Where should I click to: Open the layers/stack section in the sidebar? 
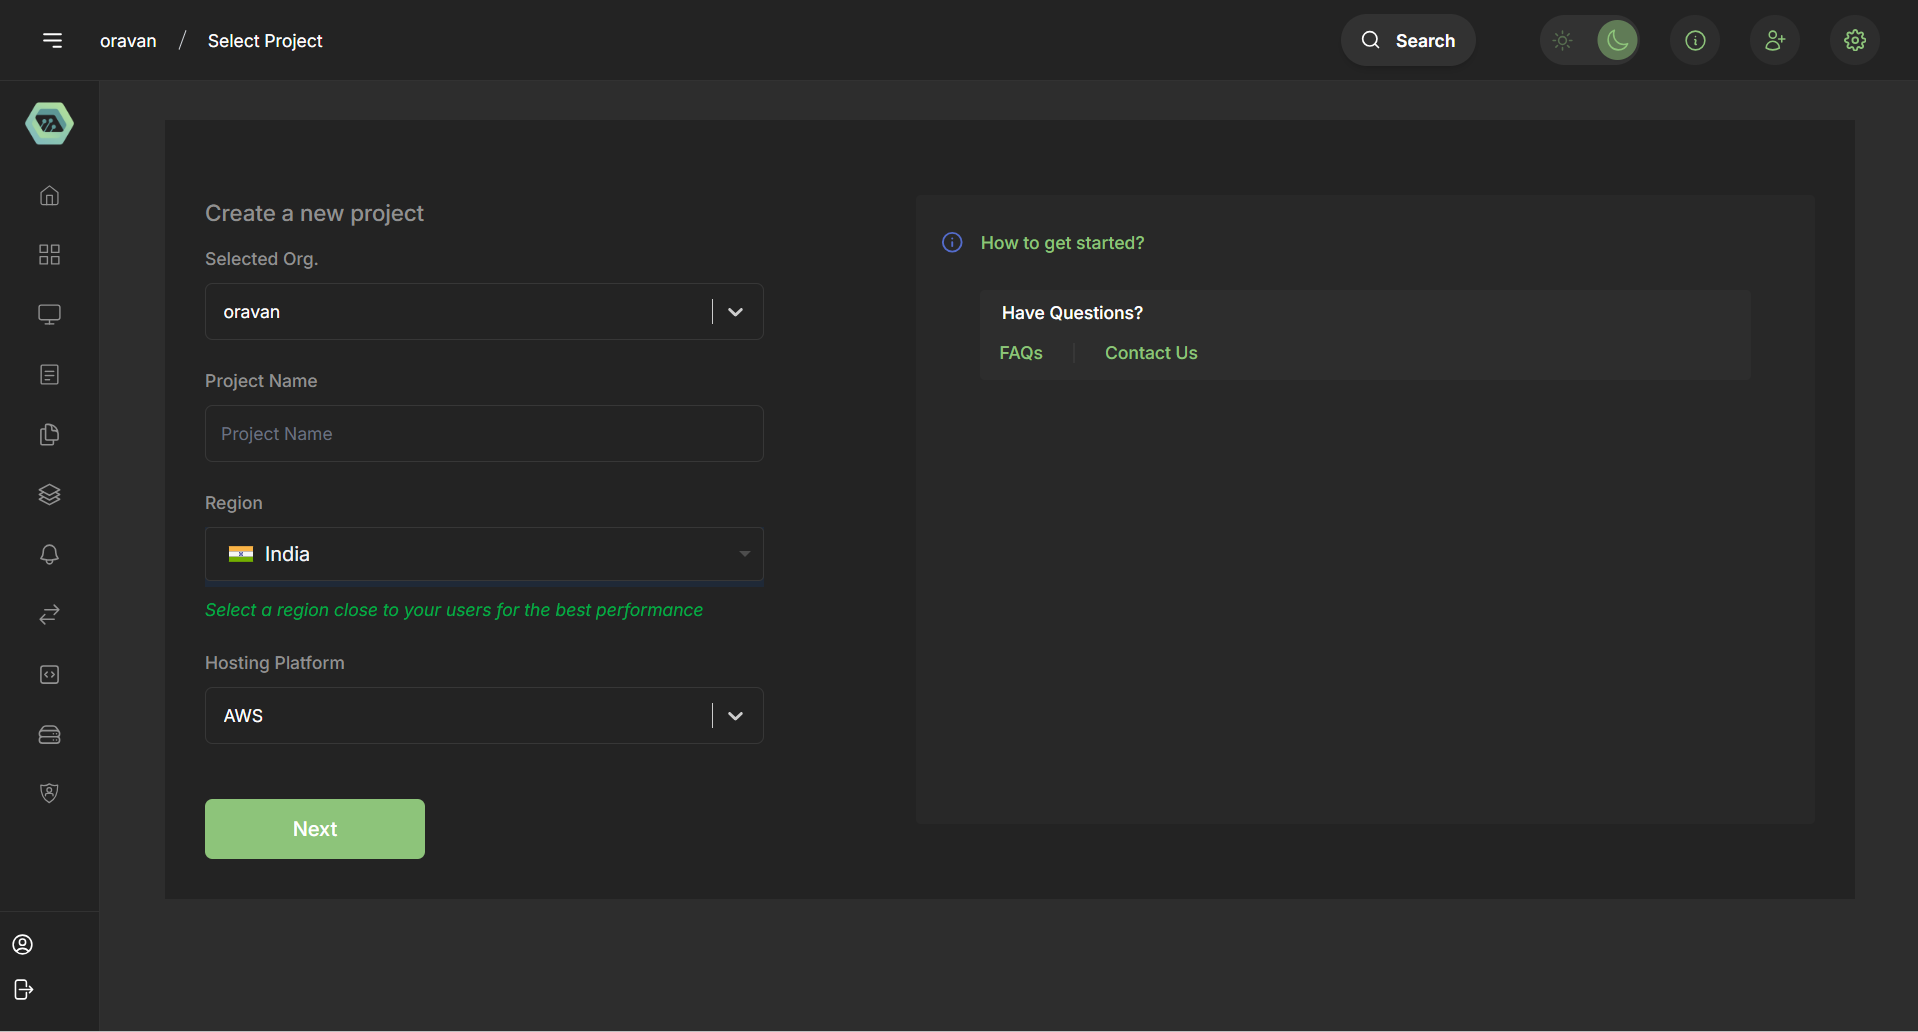[x=48, y=494]
